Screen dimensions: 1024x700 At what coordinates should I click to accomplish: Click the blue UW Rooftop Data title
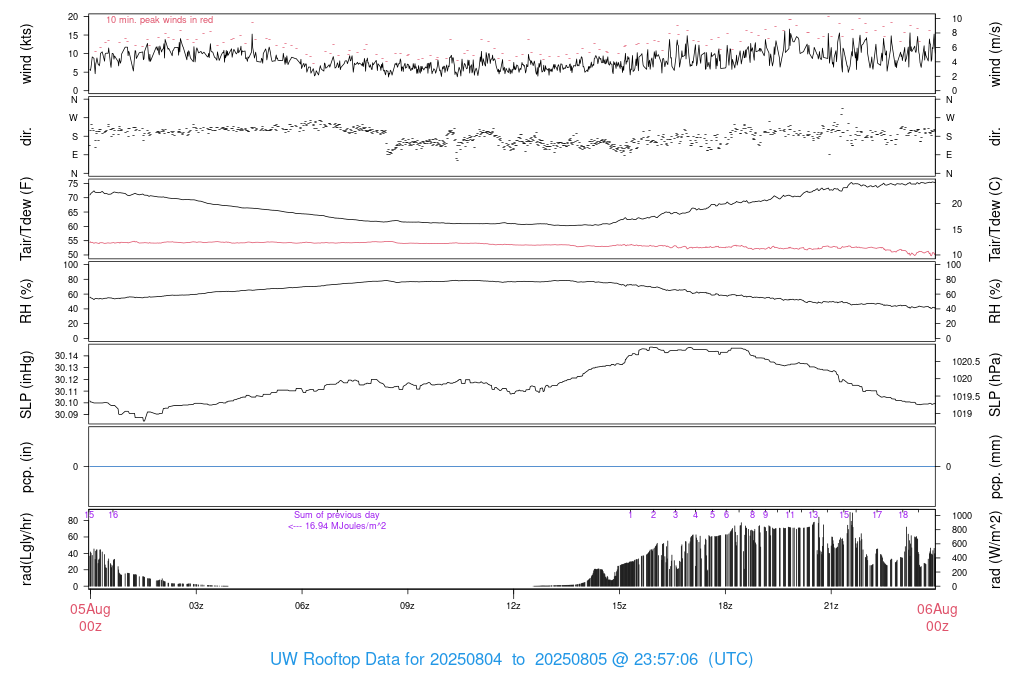point(511,660)
